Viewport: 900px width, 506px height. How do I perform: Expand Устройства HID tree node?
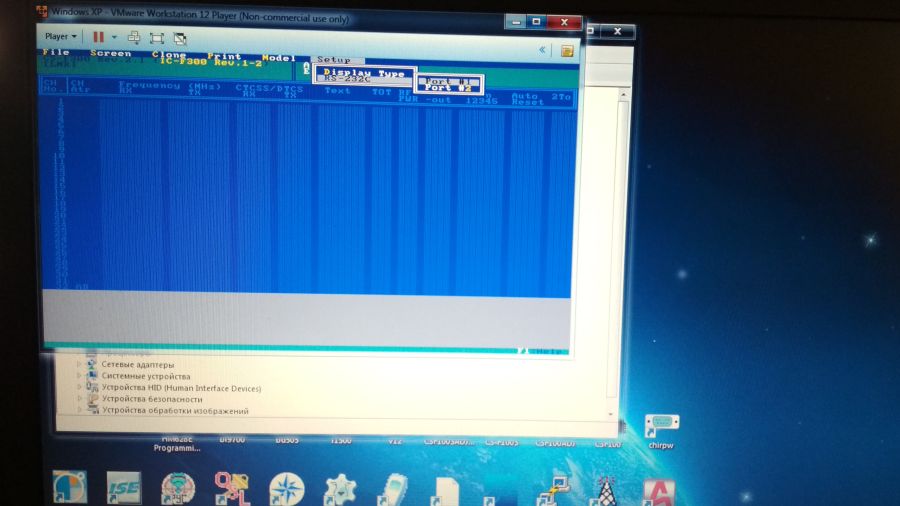[79, 388]
